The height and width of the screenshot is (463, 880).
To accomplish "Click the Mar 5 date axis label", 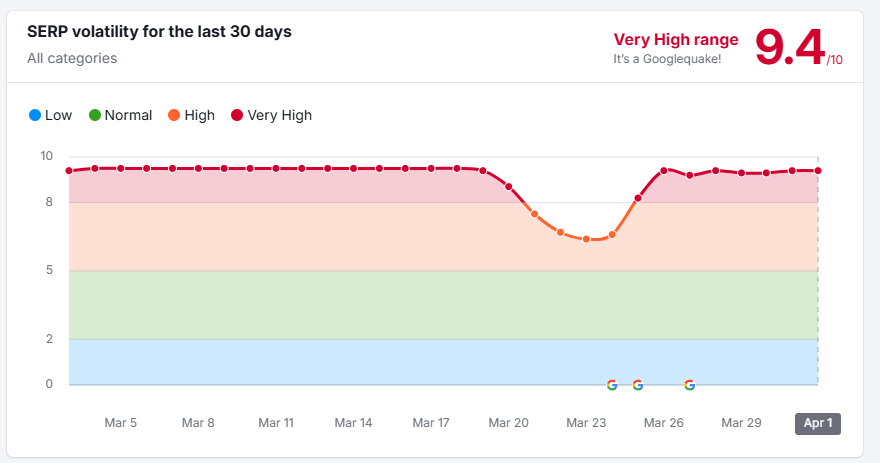I will 121,423.
